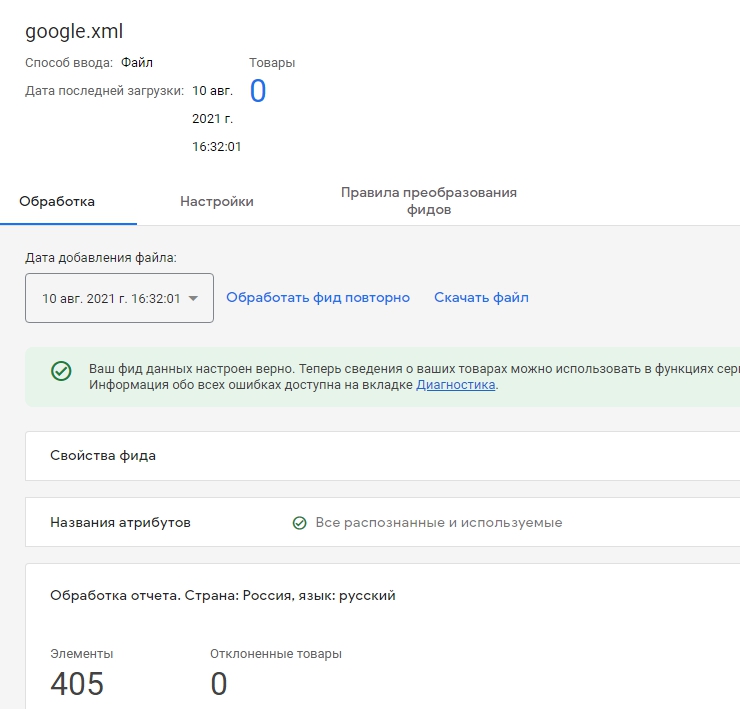Click the checkmark icon beside attribute names status
Viewport: 740px width, 709px height.
click(x=299, y=523)
